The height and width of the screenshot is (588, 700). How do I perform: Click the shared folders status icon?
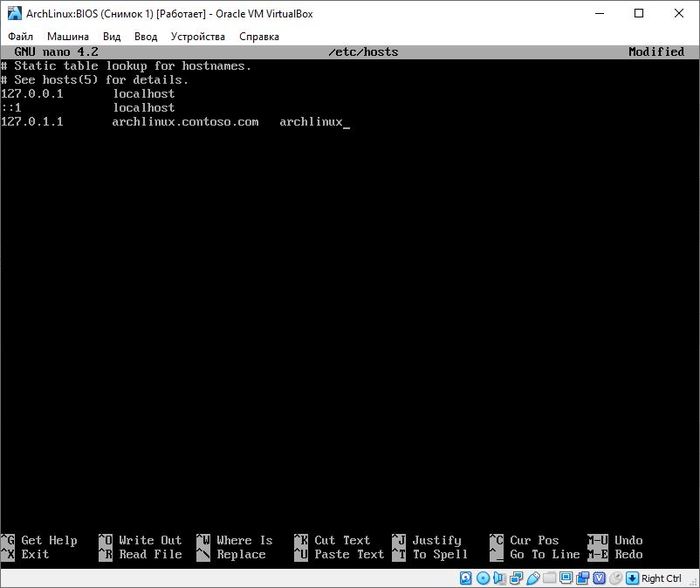point(550,578)
